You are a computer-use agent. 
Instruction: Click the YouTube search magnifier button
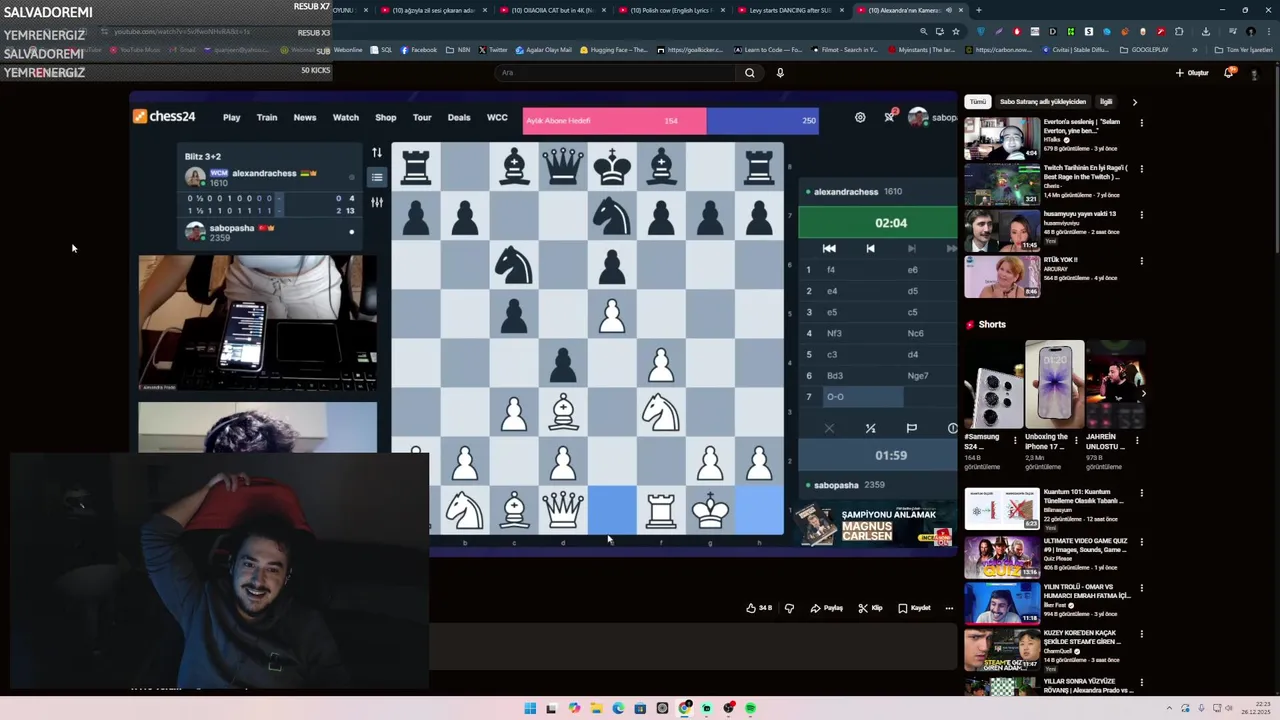(x=749, y=72)
